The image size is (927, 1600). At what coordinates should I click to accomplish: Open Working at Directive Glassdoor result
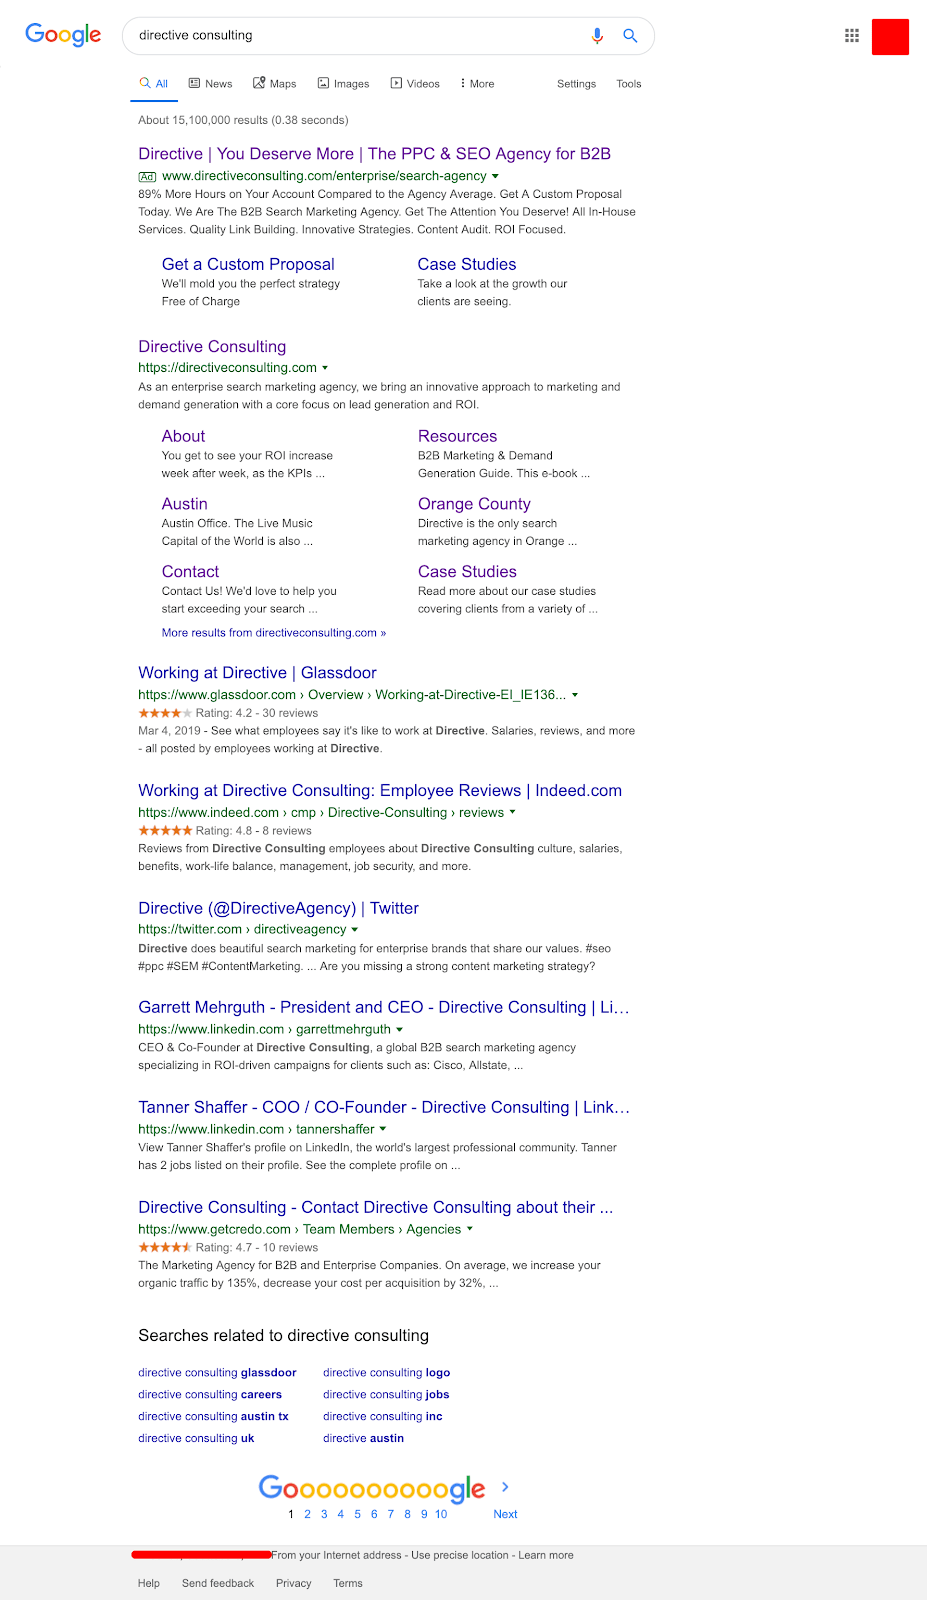(x=257, y=673)
